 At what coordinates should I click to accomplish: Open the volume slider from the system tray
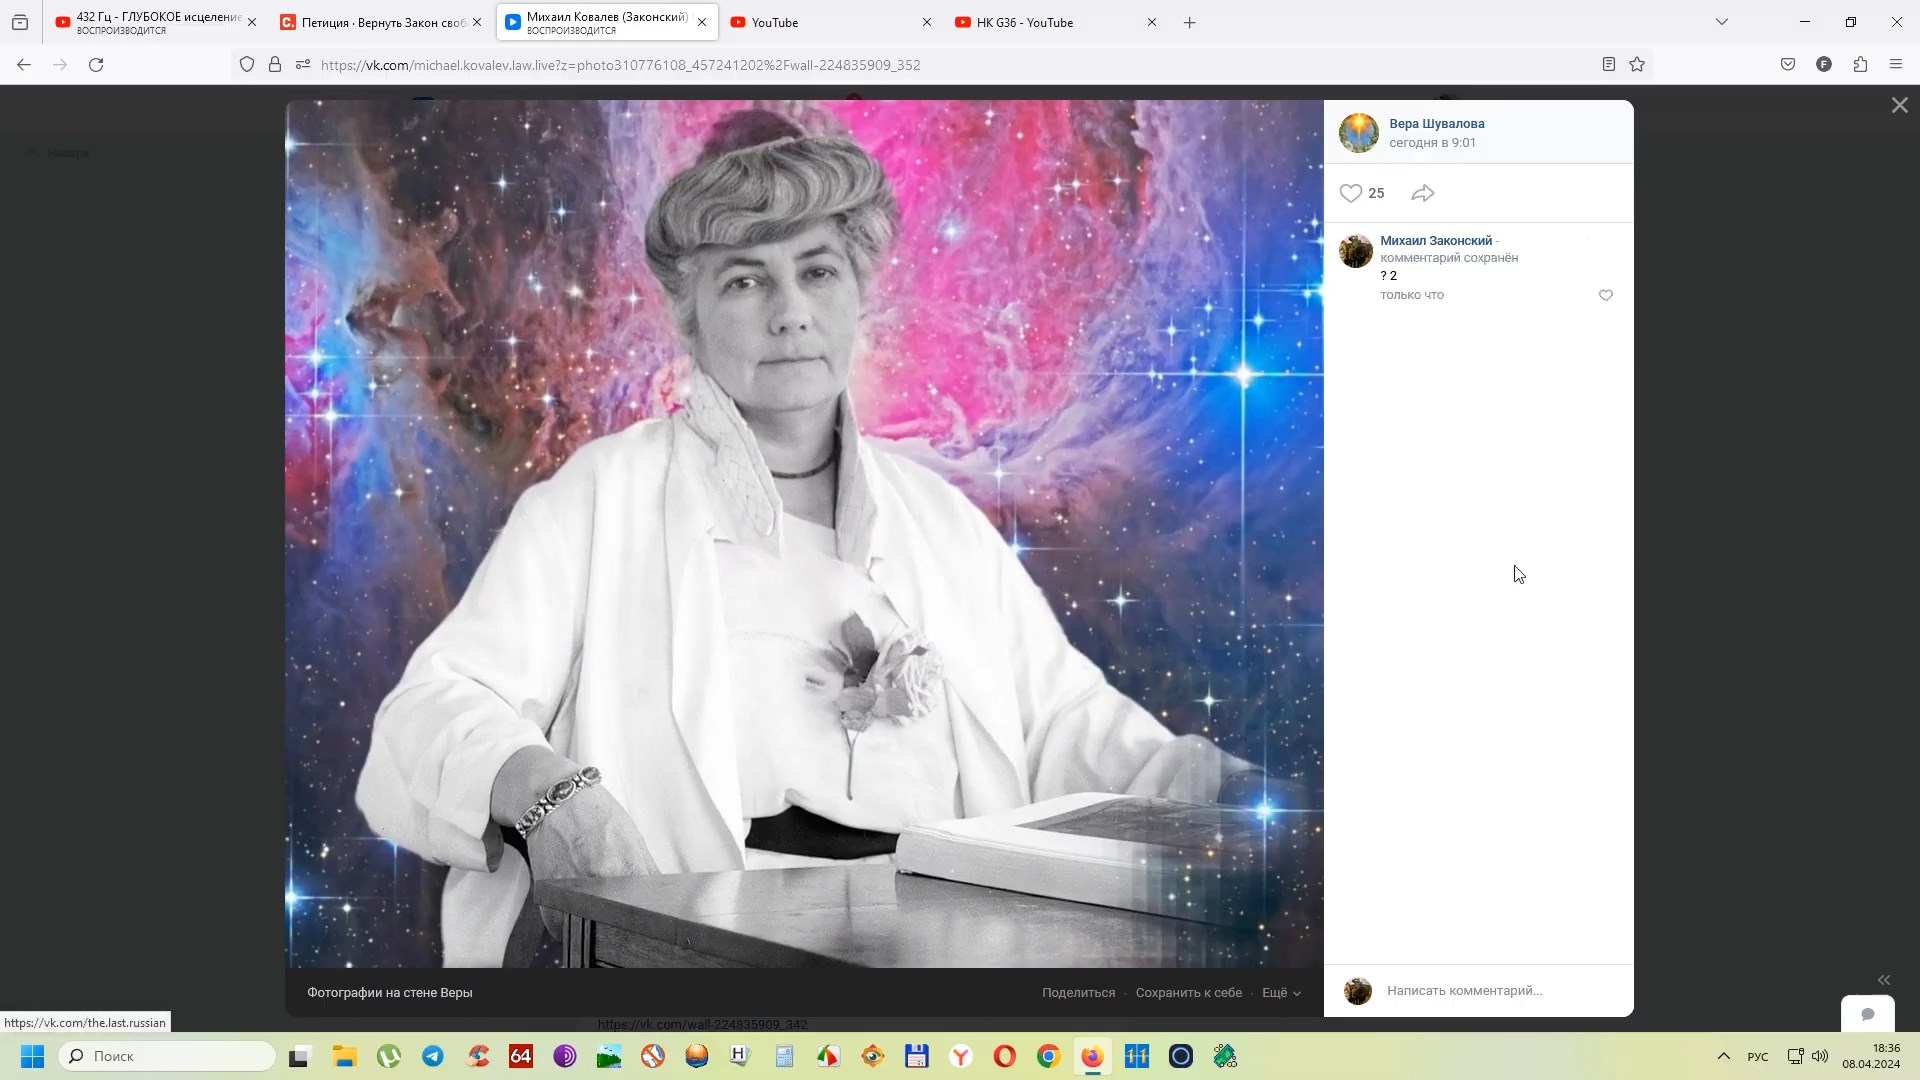tap(1821, 1056)
